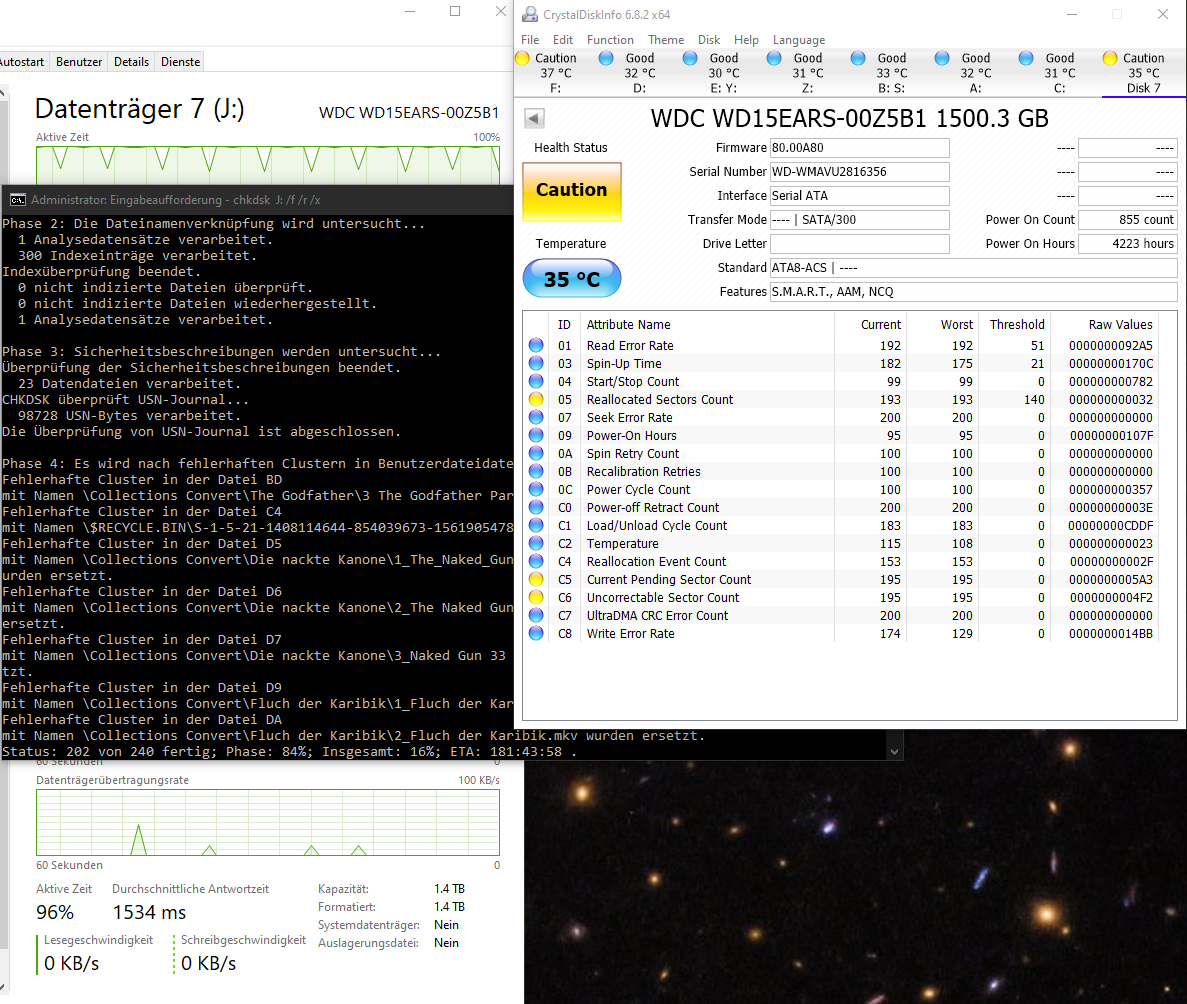Switch to Details tab in Task Manager
Image resolution: width=1187 pixels, height=1004 pixels.
click(x=131, y=62)
